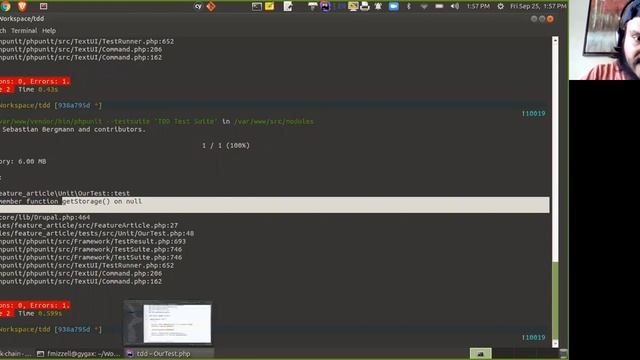Screen dimensions: 640x360
Task: Click the Cypress 'cy' tray icon
Action: (198, 6)
